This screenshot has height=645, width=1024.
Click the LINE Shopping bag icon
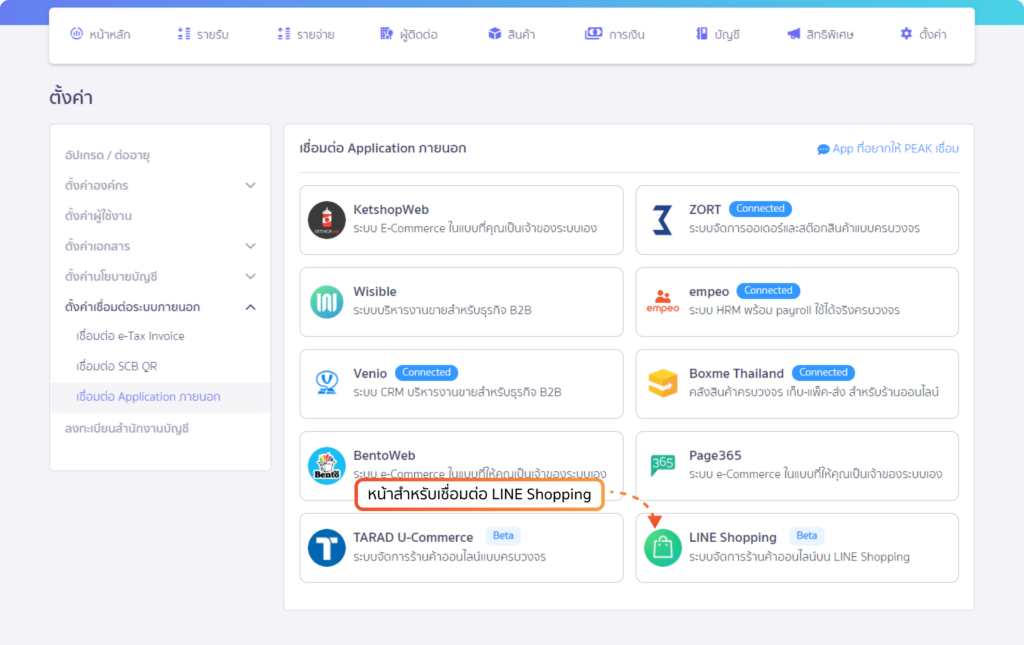pyautogui.click(x=662, y=547)
